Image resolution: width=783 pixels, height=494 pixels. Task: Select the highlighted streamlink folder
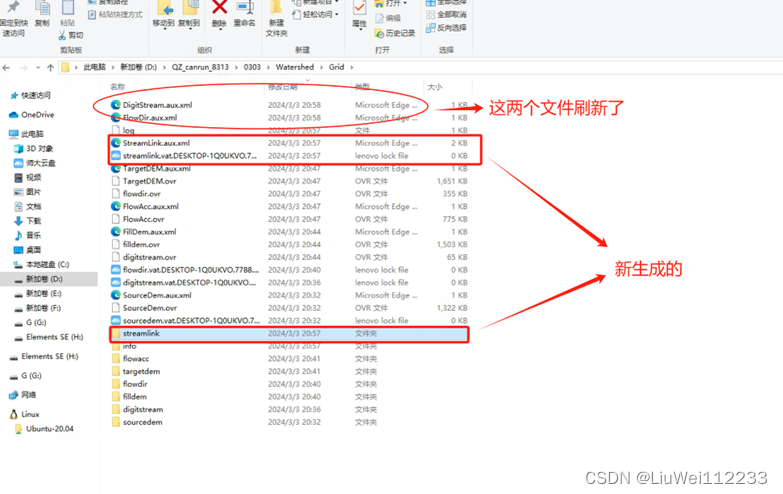(x=289, y=334)
